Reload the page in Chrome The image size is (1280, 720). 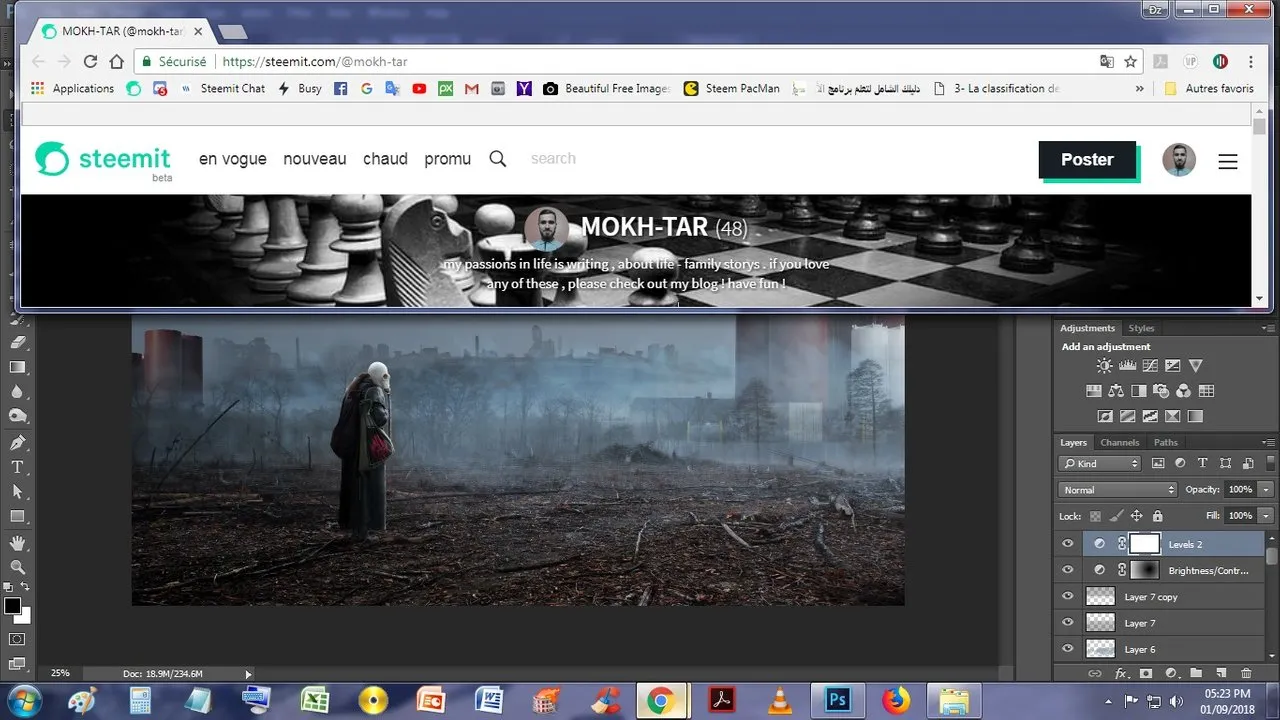(90, 61)
